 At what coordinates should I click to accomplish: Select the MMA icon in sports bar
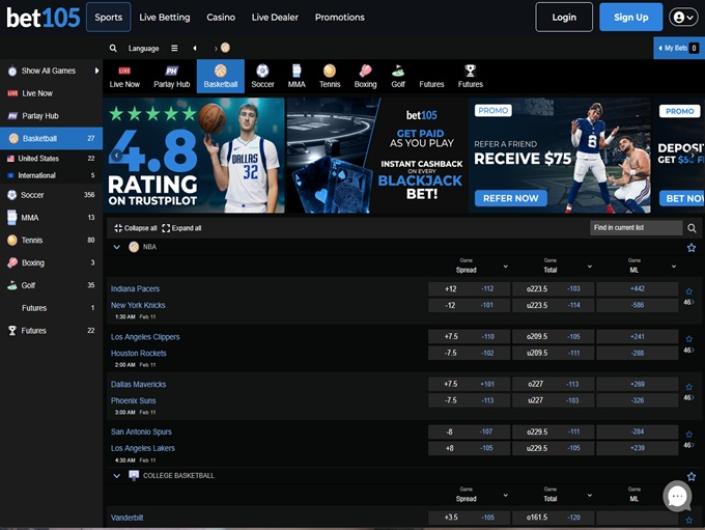(296, 72)
